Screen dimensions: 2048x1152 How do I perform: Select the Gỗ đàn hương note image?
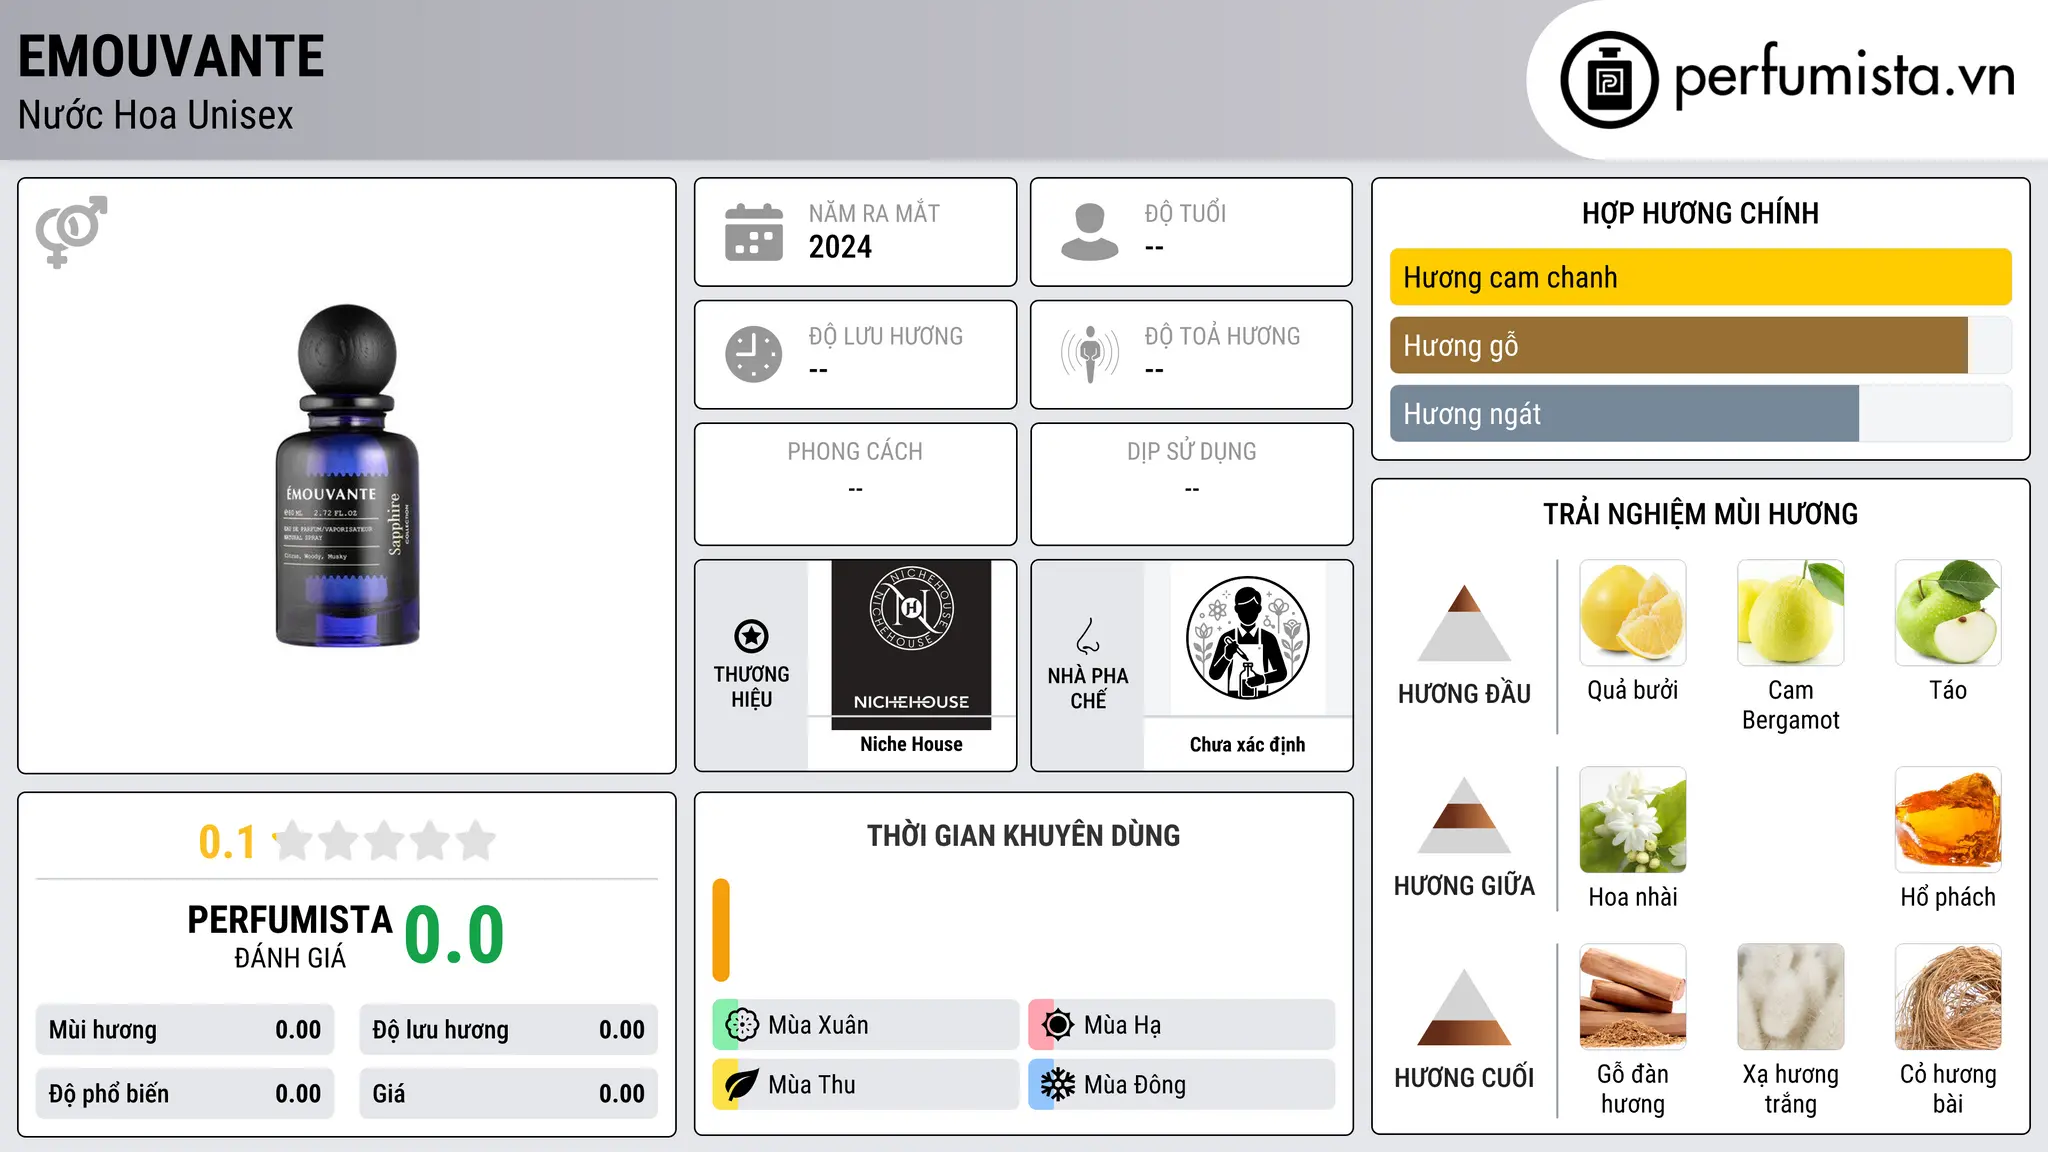pos(1633,997)
